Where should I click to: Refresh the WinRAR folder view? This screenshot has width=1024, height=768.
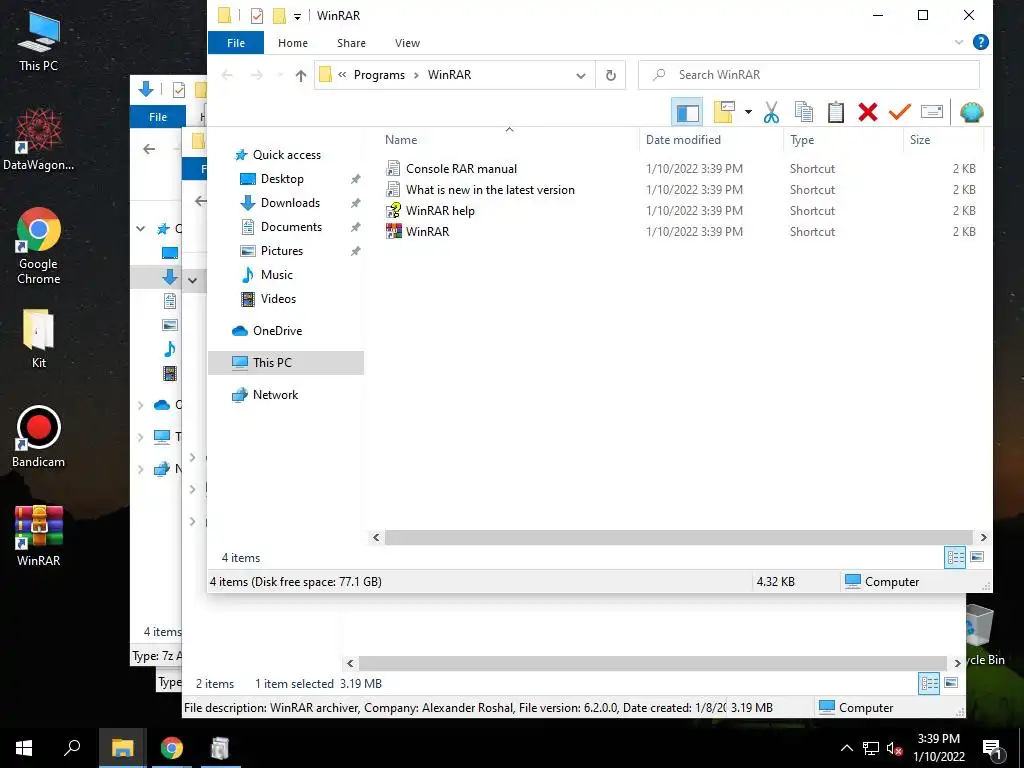pyautogui.click(x=611, y=75)
